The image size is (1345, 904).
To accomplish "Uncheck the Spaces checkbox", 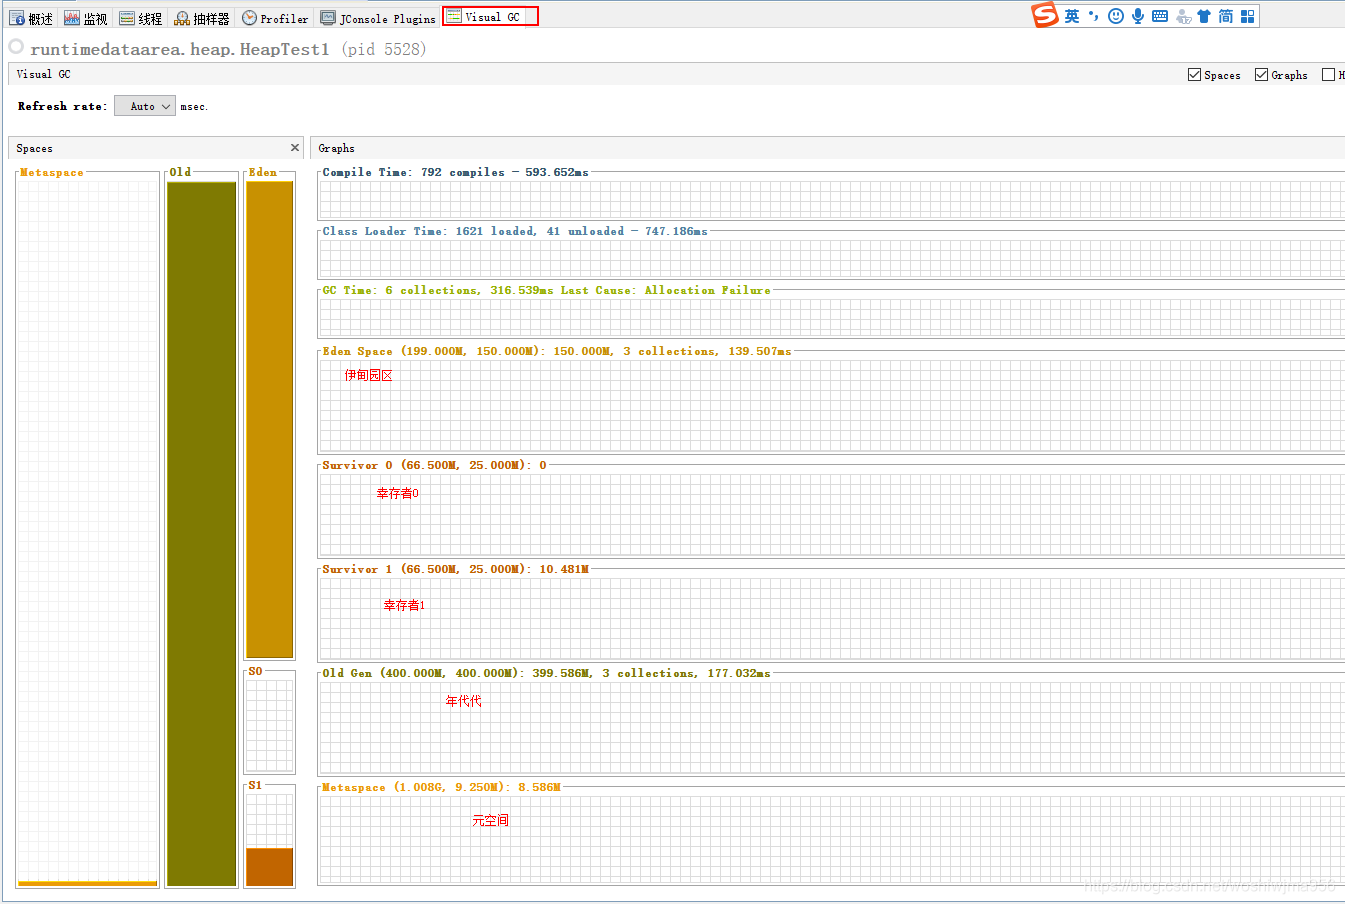I will [1194, 74].
